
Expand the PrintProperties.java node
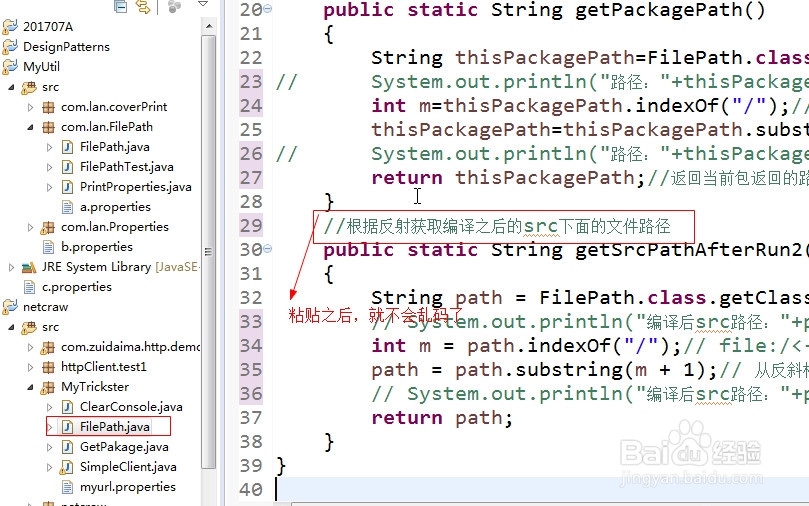tap(50, 187)
